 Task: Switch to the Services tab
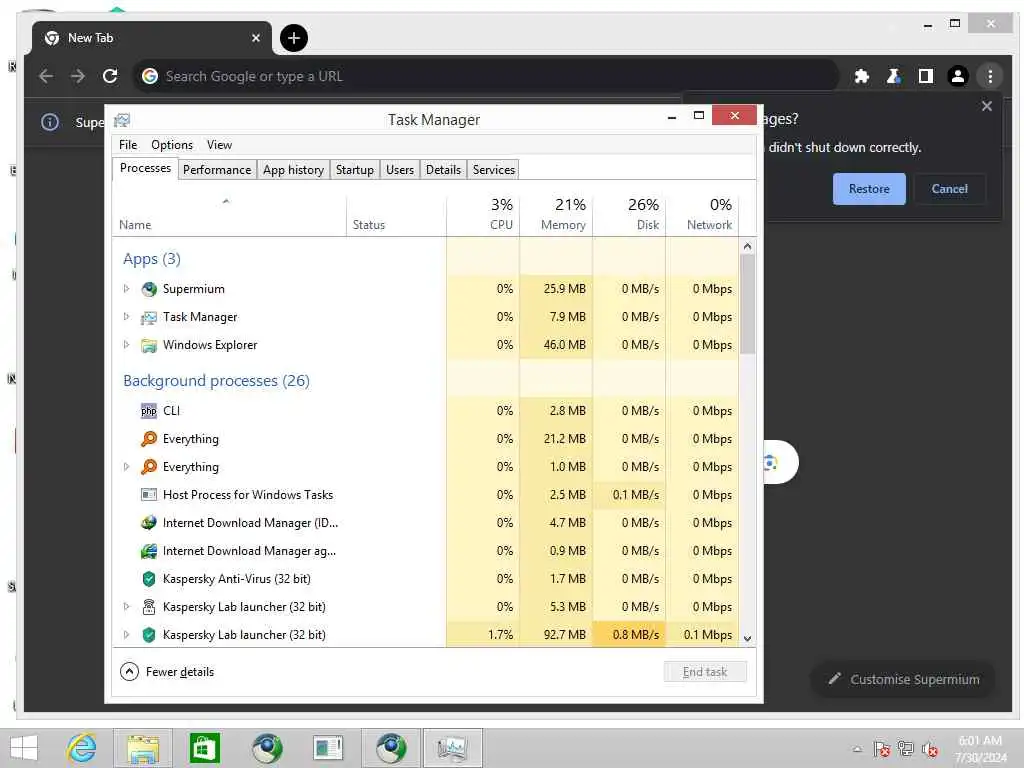(494, 170)
